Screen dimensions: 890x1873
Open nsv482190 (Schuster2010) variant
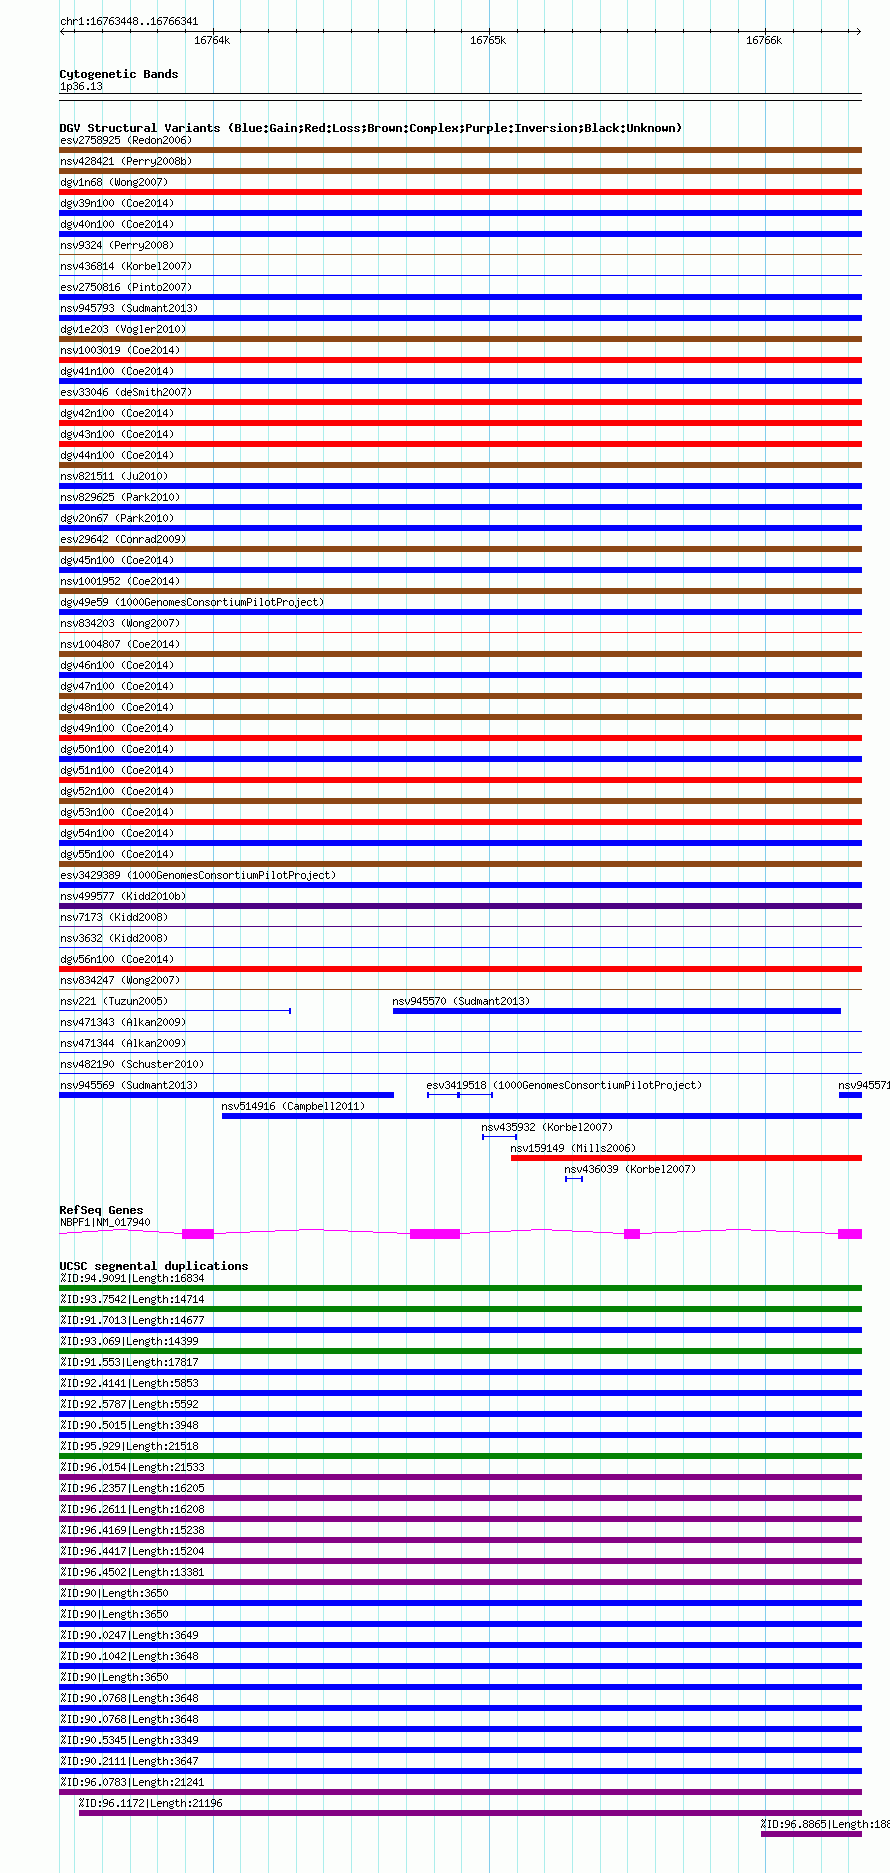[x=132, y=1064]
